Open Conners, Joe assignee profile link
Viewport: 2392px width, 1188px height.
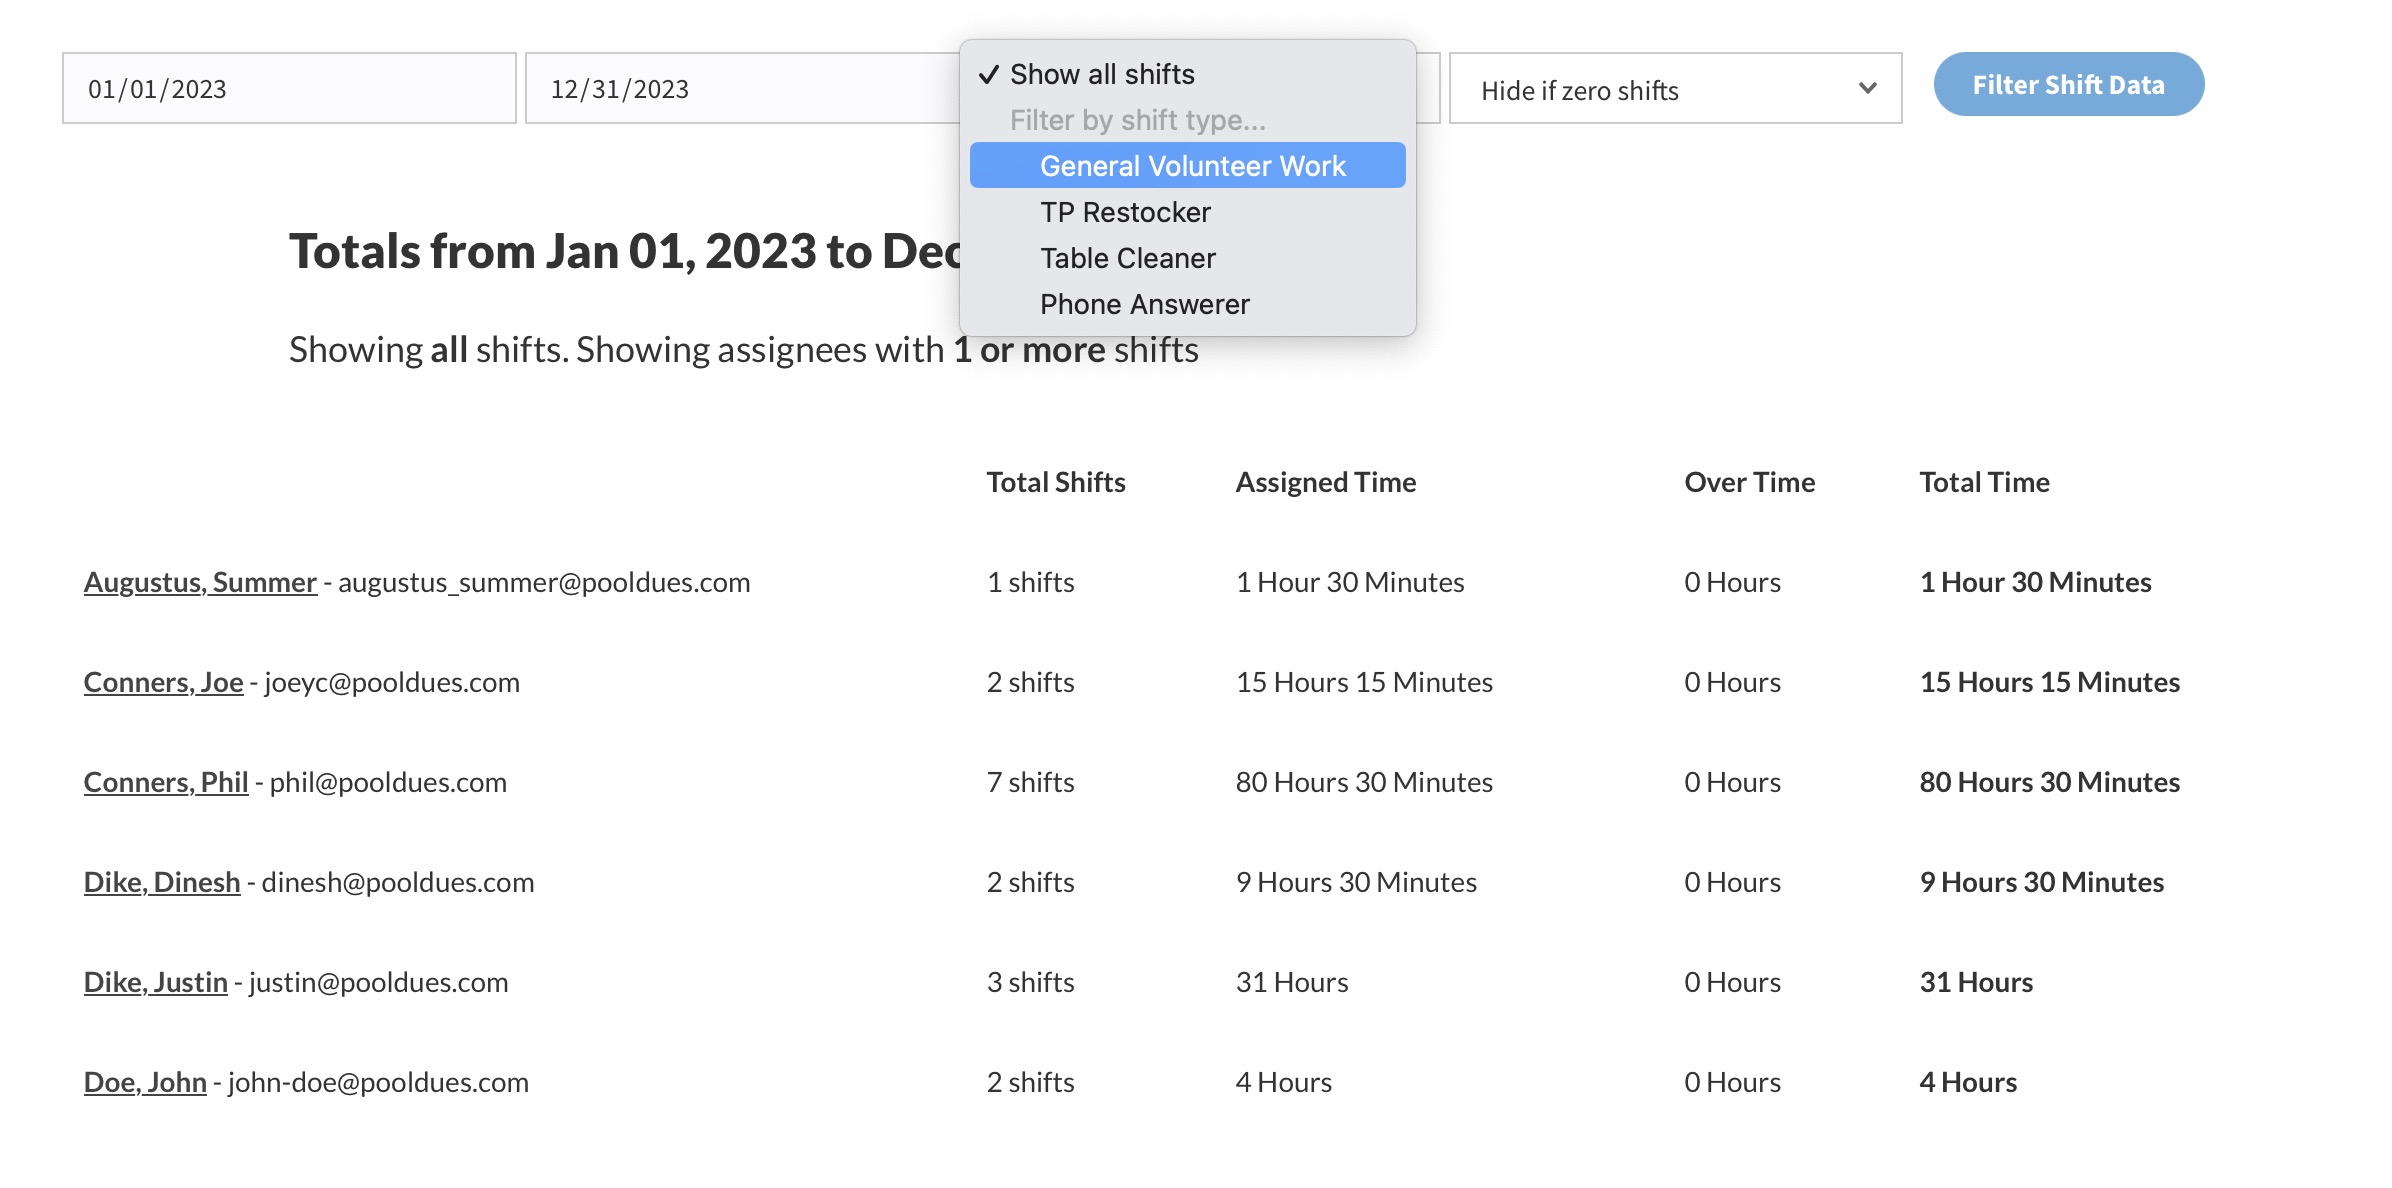tap(163, 682)
